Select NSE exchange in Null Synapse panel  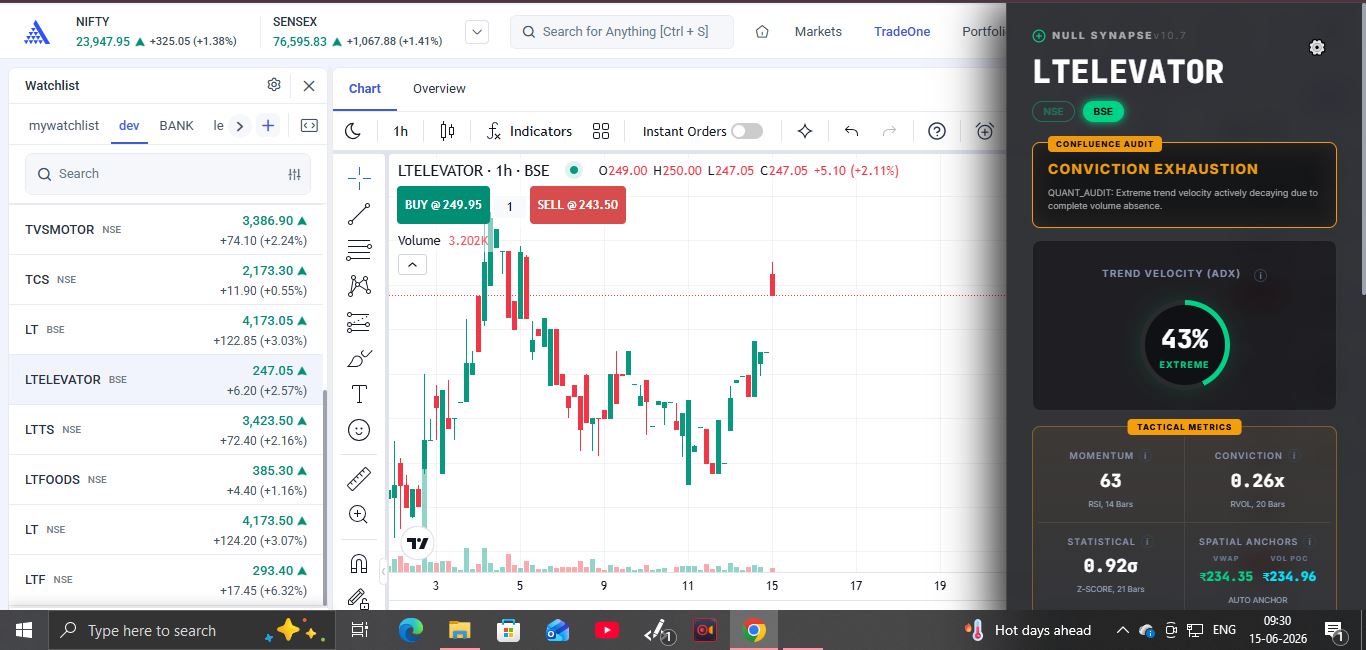pyautogui.click(x=1053, y=112)
